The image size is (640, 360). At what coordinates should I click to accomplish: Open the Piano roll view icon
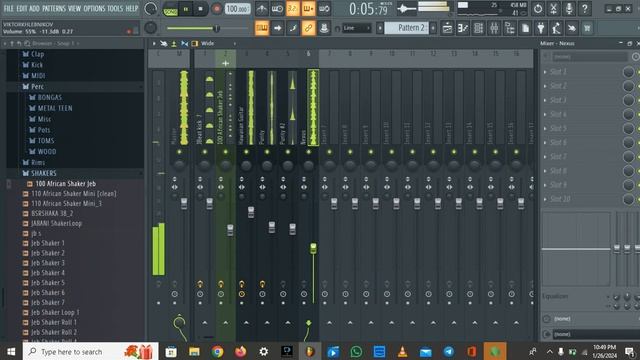463,28
